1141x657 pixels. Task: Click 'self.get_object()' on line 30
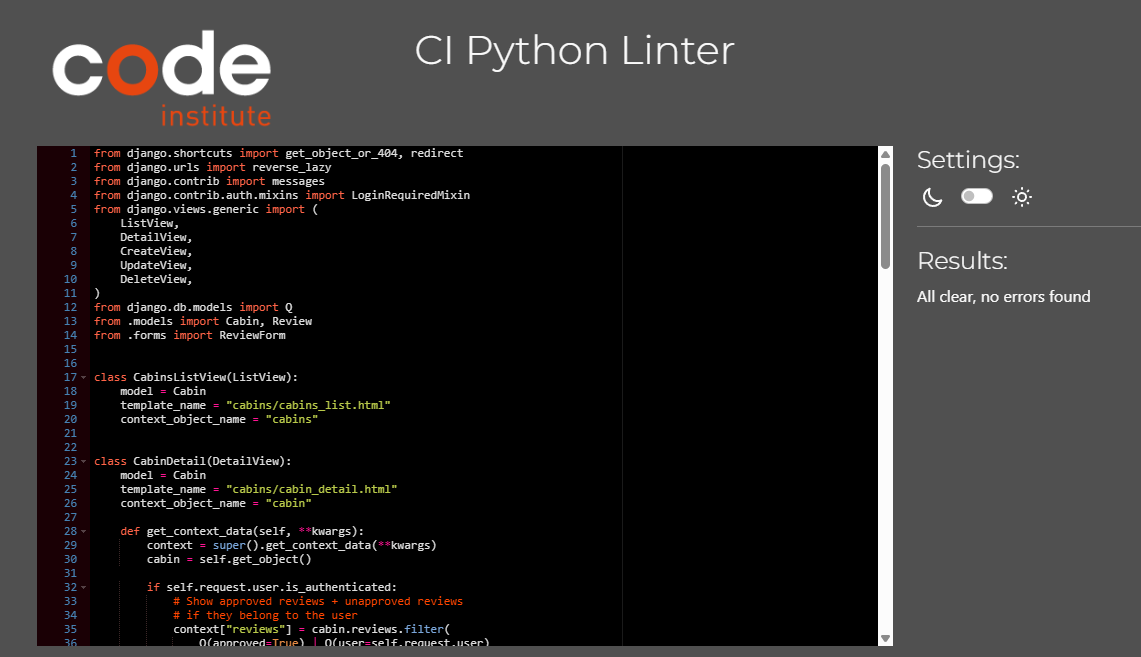tap(255, 560)
